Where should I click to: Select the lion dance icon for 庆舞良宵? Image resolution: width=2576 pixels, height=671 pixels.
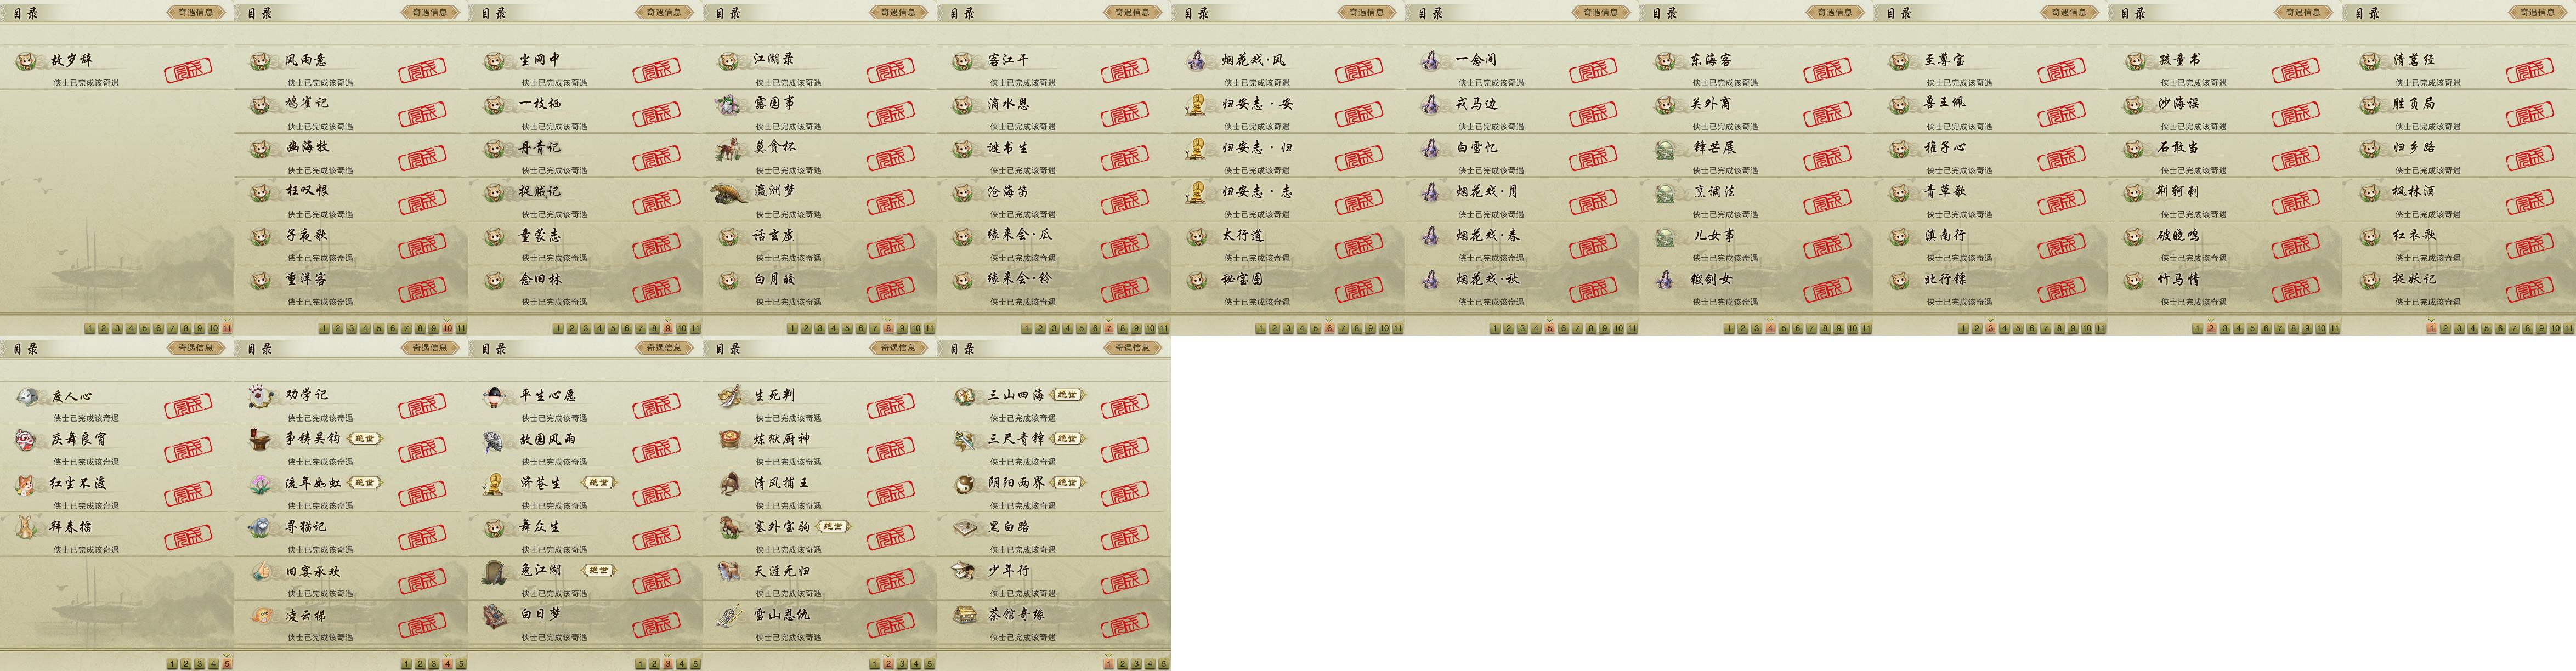pyautogui.click(x=27, y=440)
